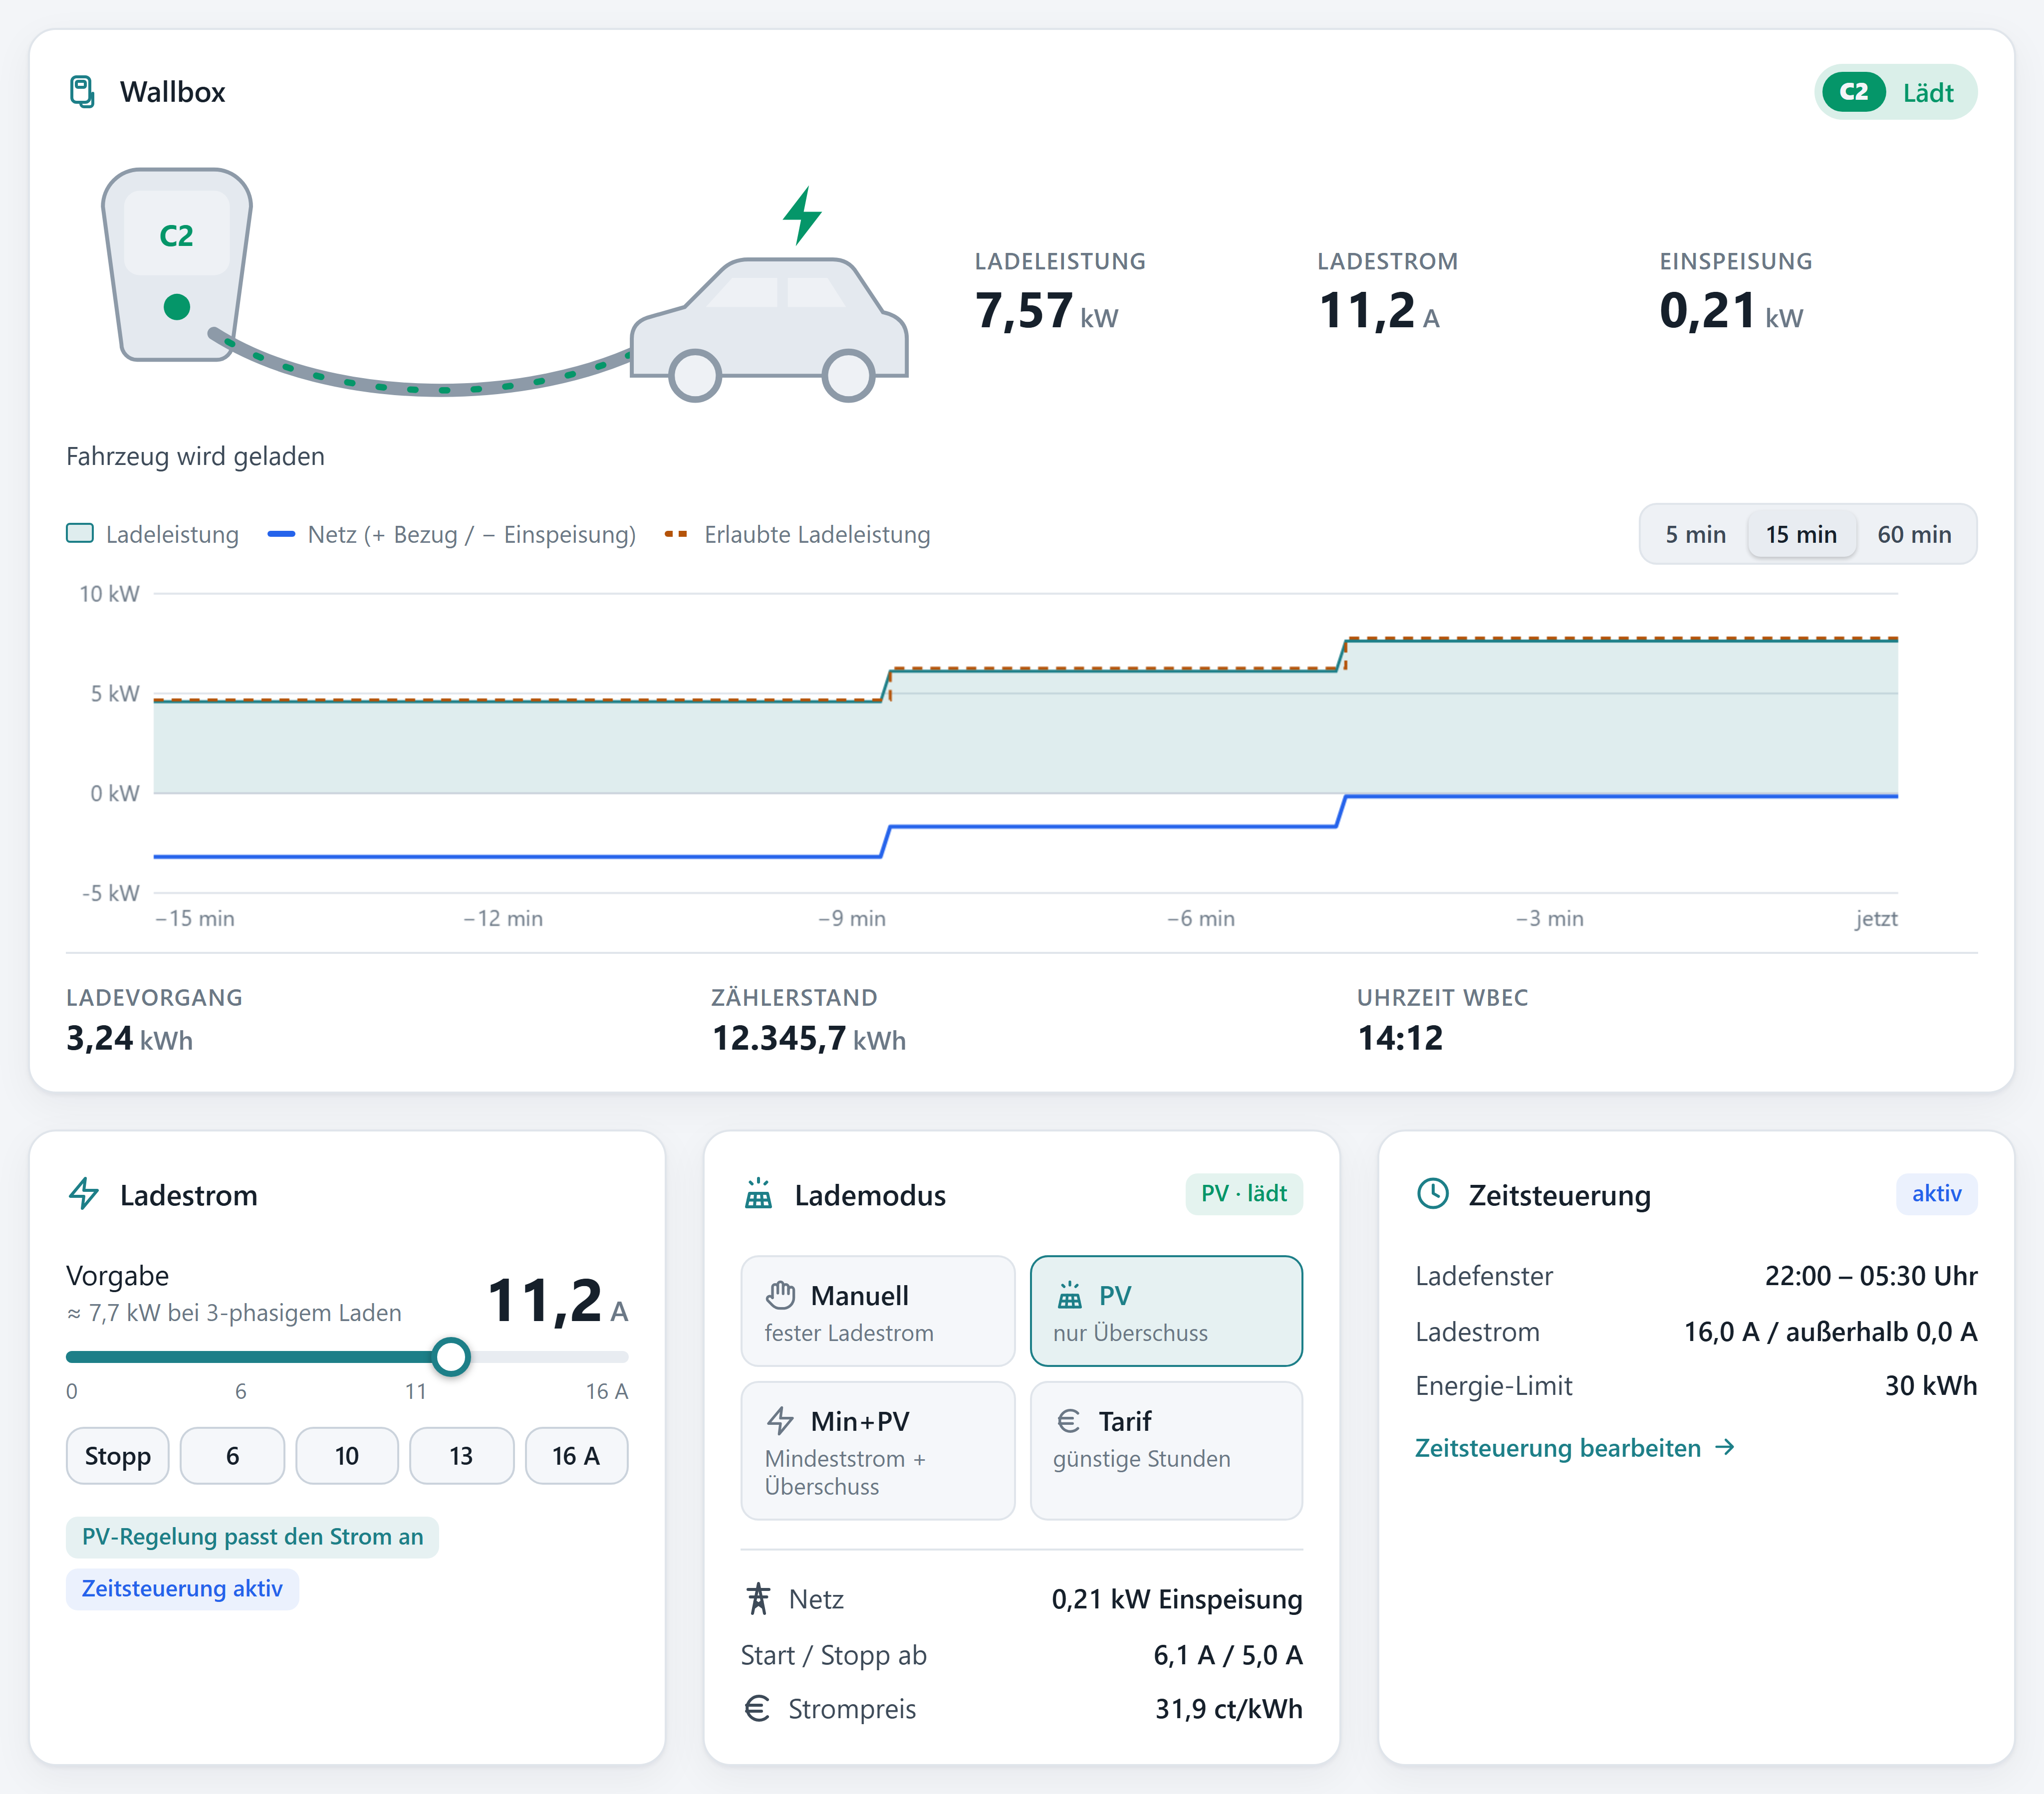Screen dimensions: 2044x1794
Task: Open Zeitsteuerung bearbeiten link
Action: point(1575,1448)
